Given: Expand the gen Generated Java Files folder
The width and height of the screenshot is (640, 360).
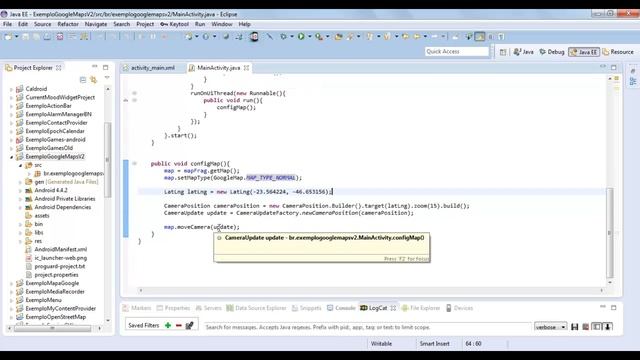Looking at the screenshot, I should click(20, 182).
